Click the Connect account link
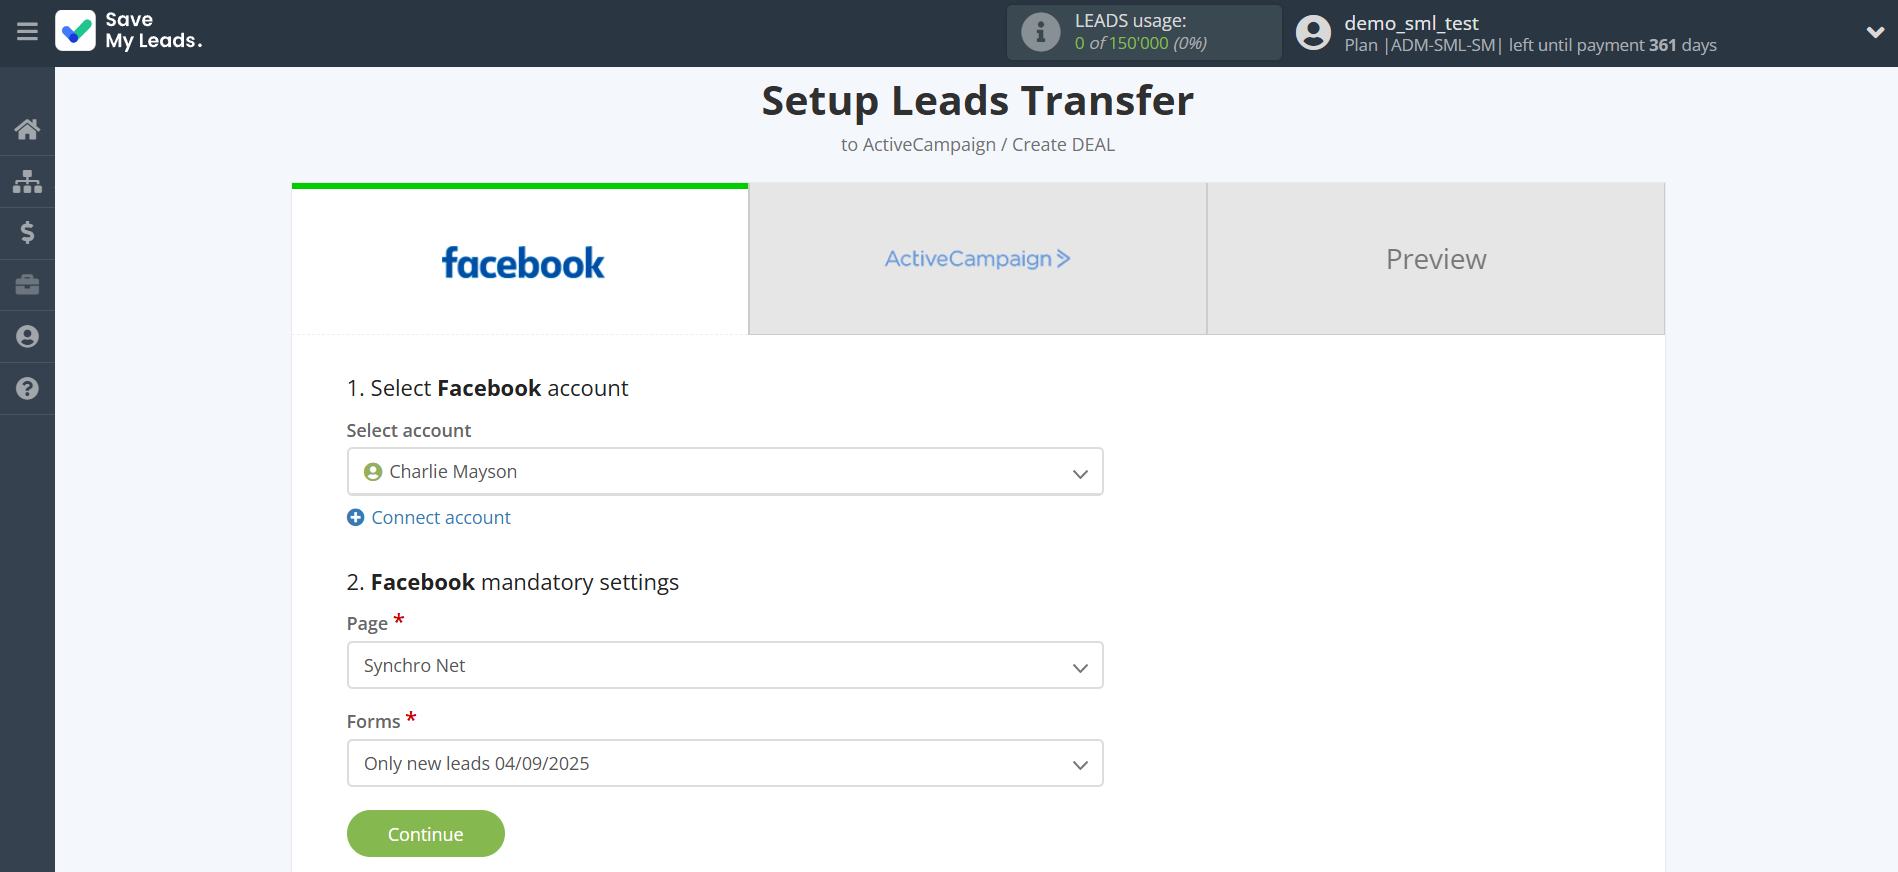 coord(440,518)
